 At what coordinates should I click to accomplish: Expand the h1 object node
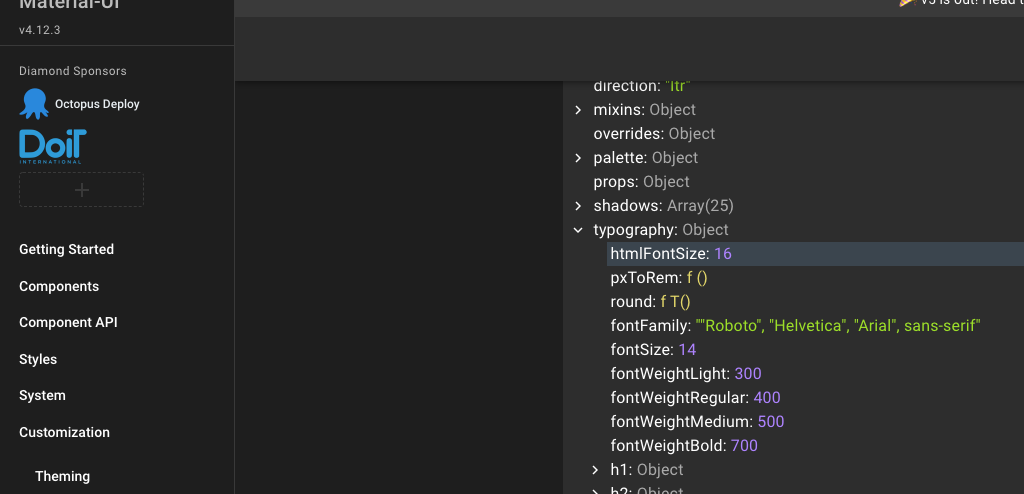click(x=595, y=470)
